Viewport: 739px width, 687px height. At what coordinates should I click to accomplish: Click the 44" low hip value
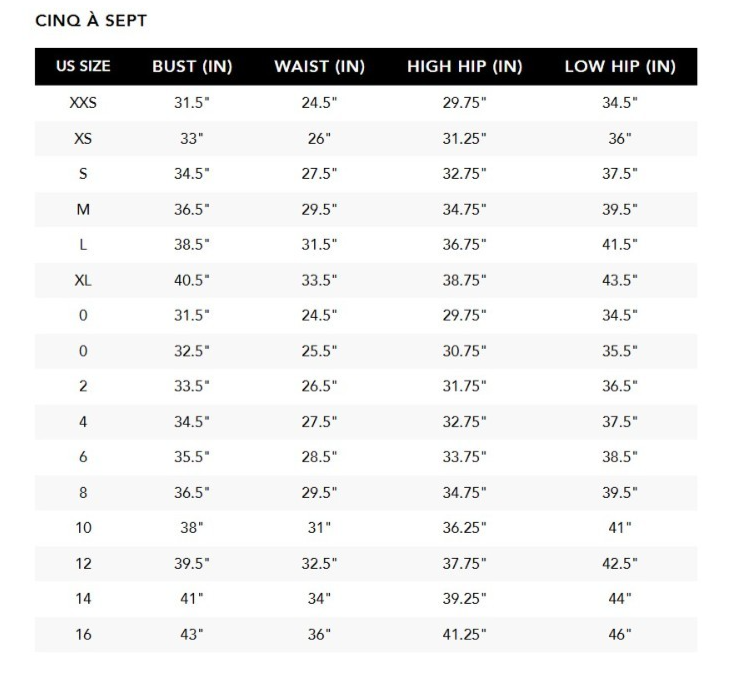pos(620,598)
